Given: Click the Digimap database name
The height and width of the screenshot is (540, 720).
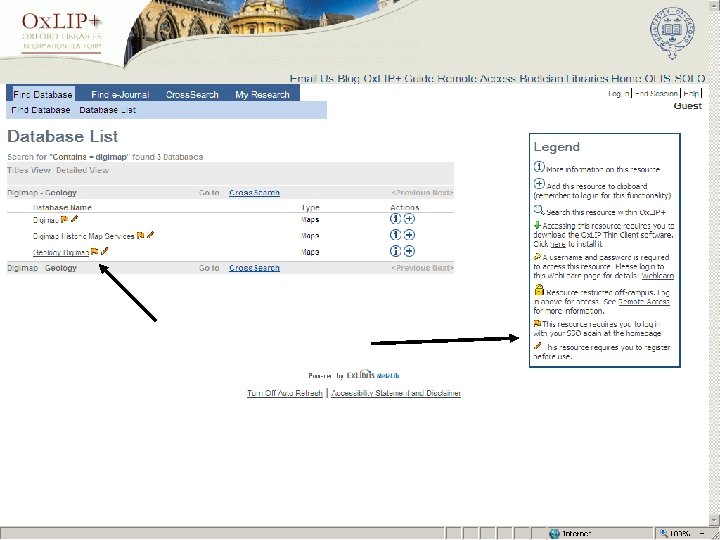Looking at the screenshot, I should click(45, 220).
